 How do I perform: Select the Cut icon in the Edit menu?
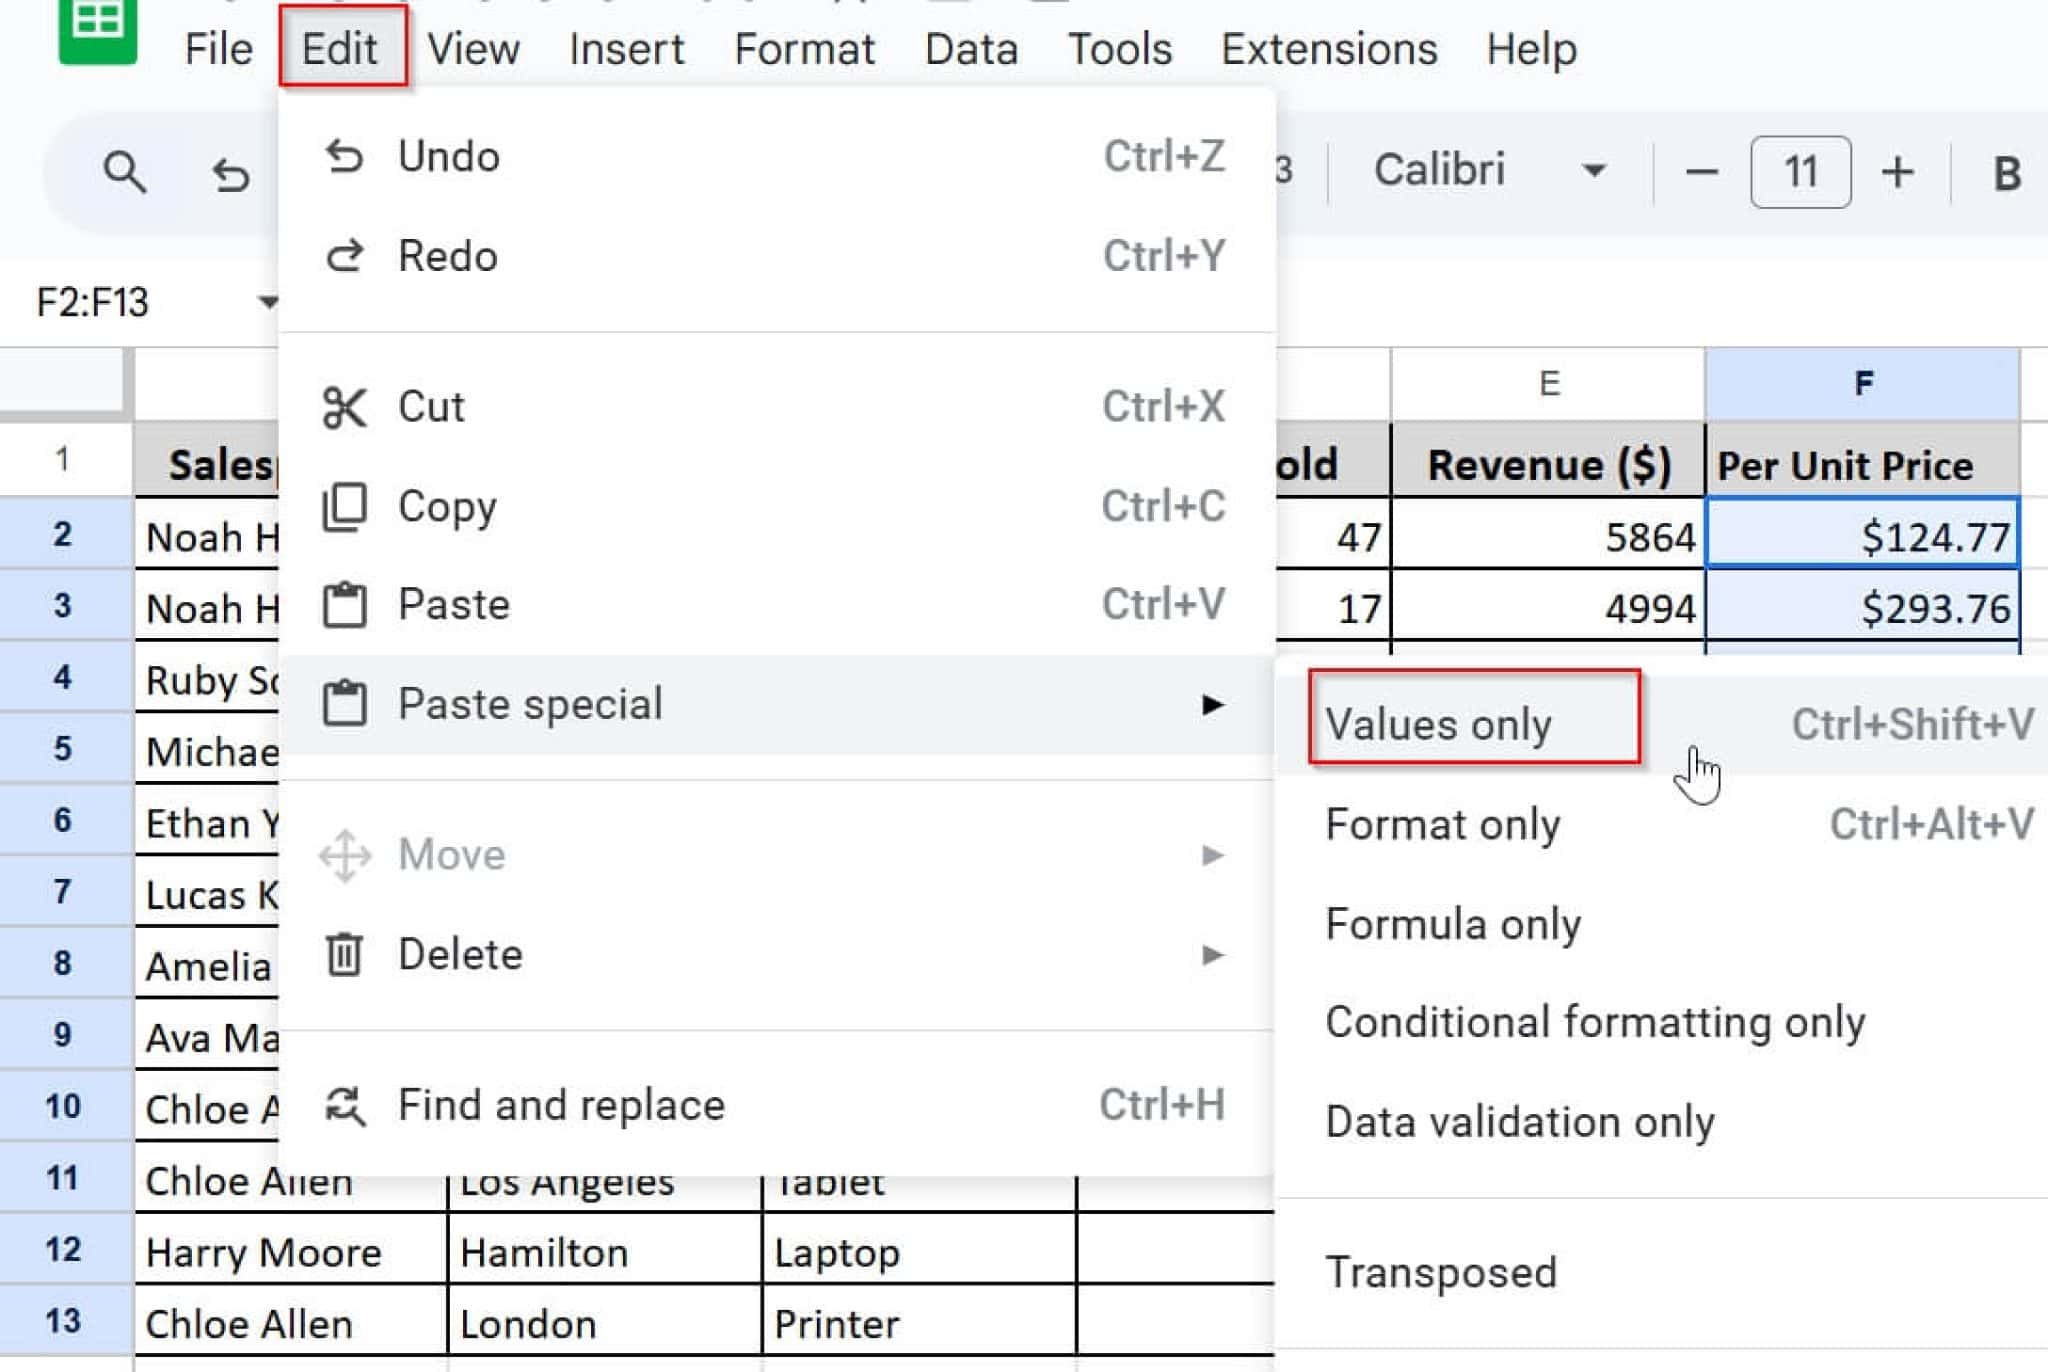coord(344,406)
